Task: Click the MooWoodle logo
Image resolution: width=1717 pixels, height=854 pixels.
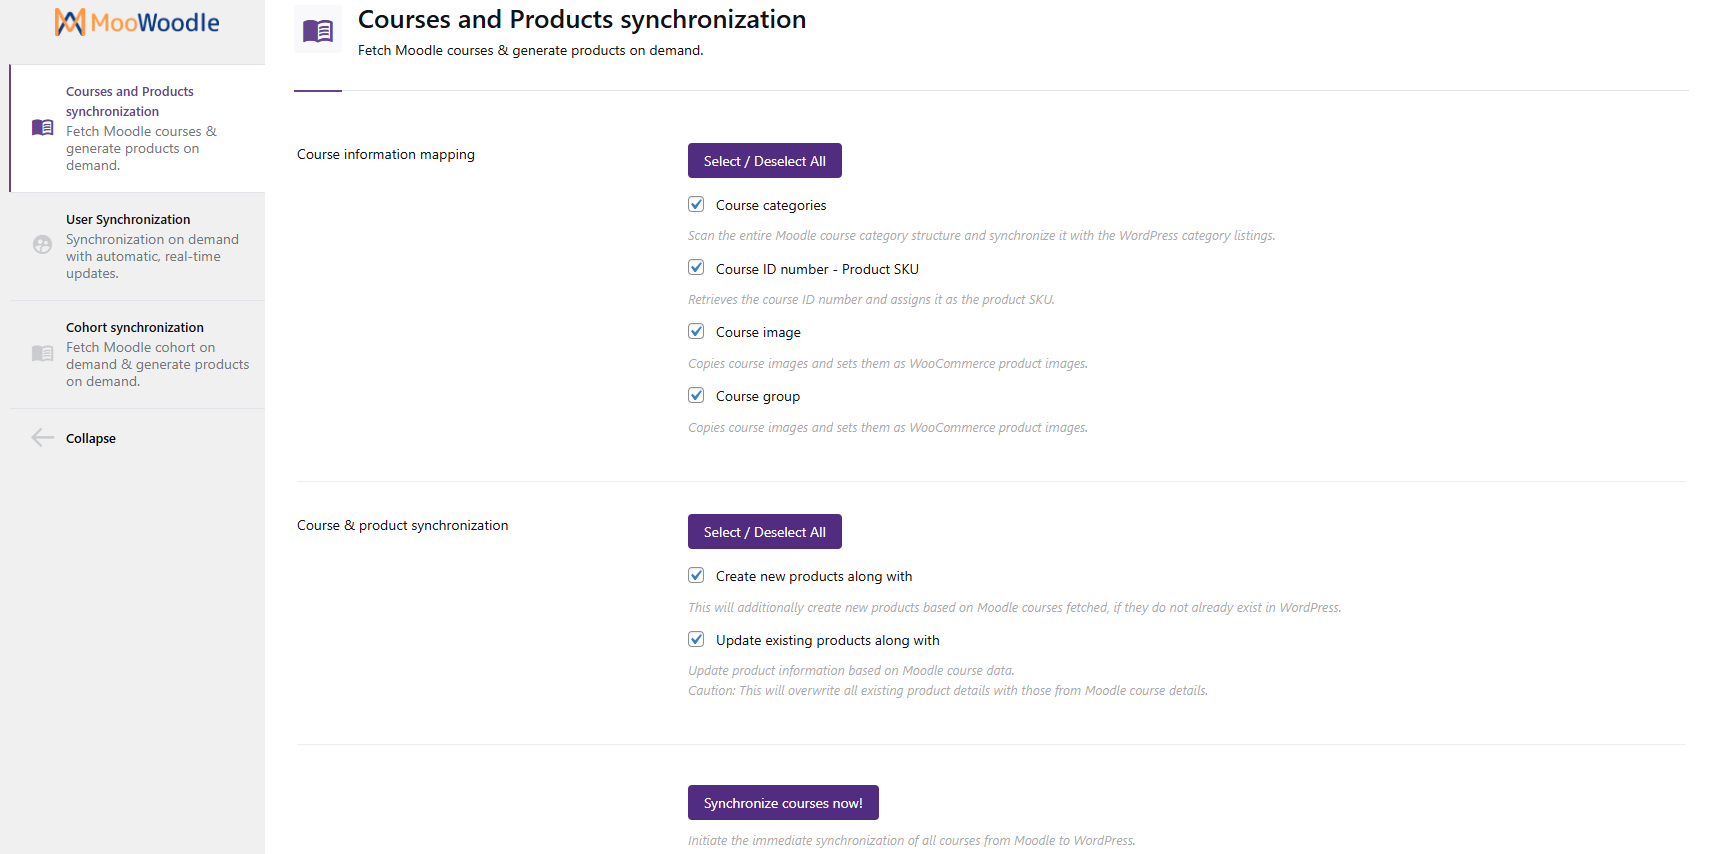Action: point(137,22)
